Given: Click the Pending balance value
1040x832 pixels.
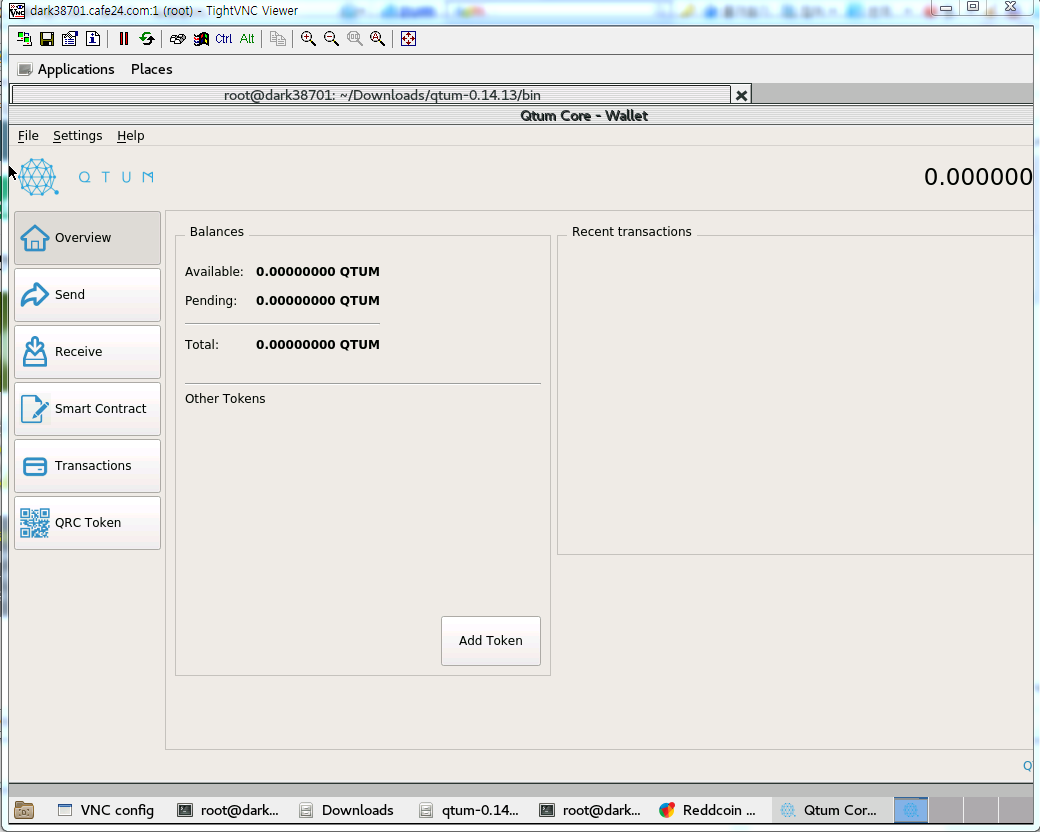Looking at the screenshot, I should coord(318,301).
